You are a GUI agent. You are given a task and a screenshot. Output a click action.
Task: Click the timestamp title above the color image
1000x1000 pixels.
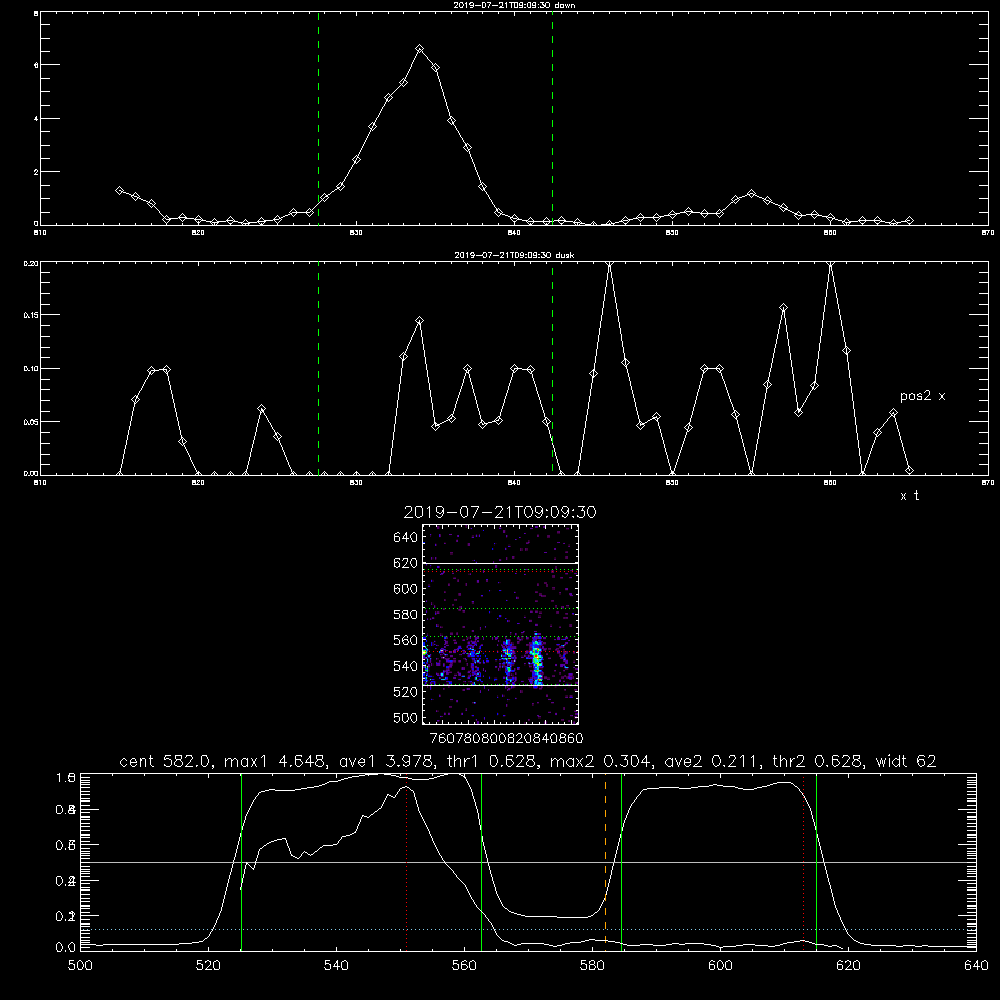point(500,512)
